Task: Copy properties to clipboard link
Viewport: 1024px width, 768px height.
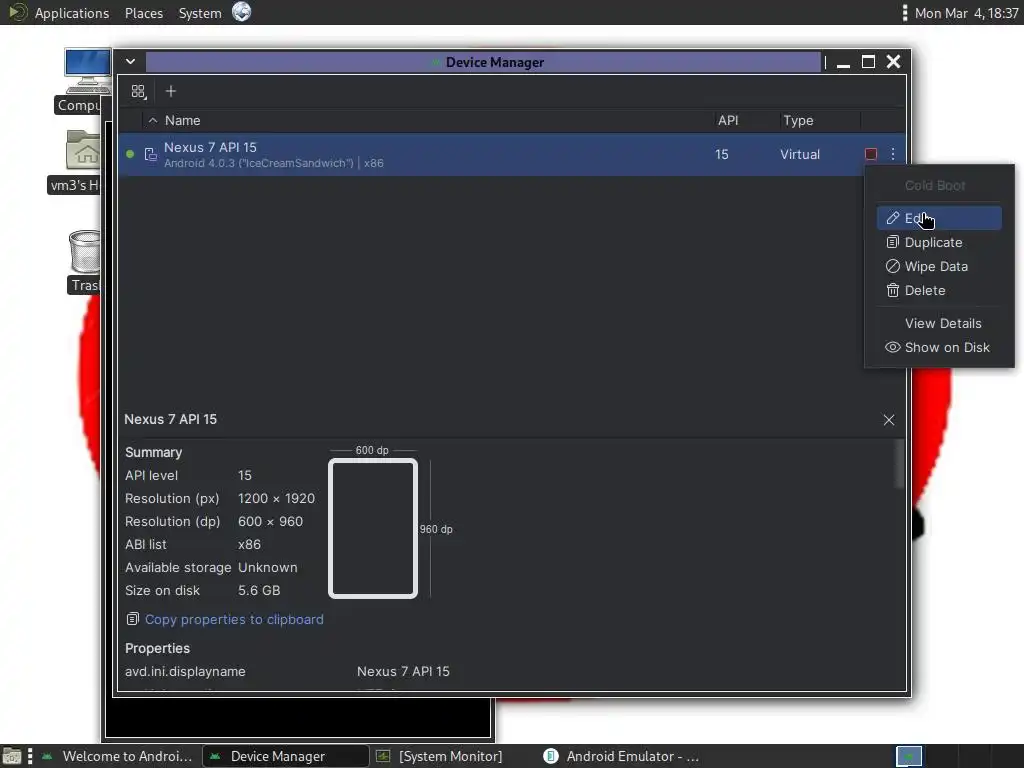Action: (234, 619)
